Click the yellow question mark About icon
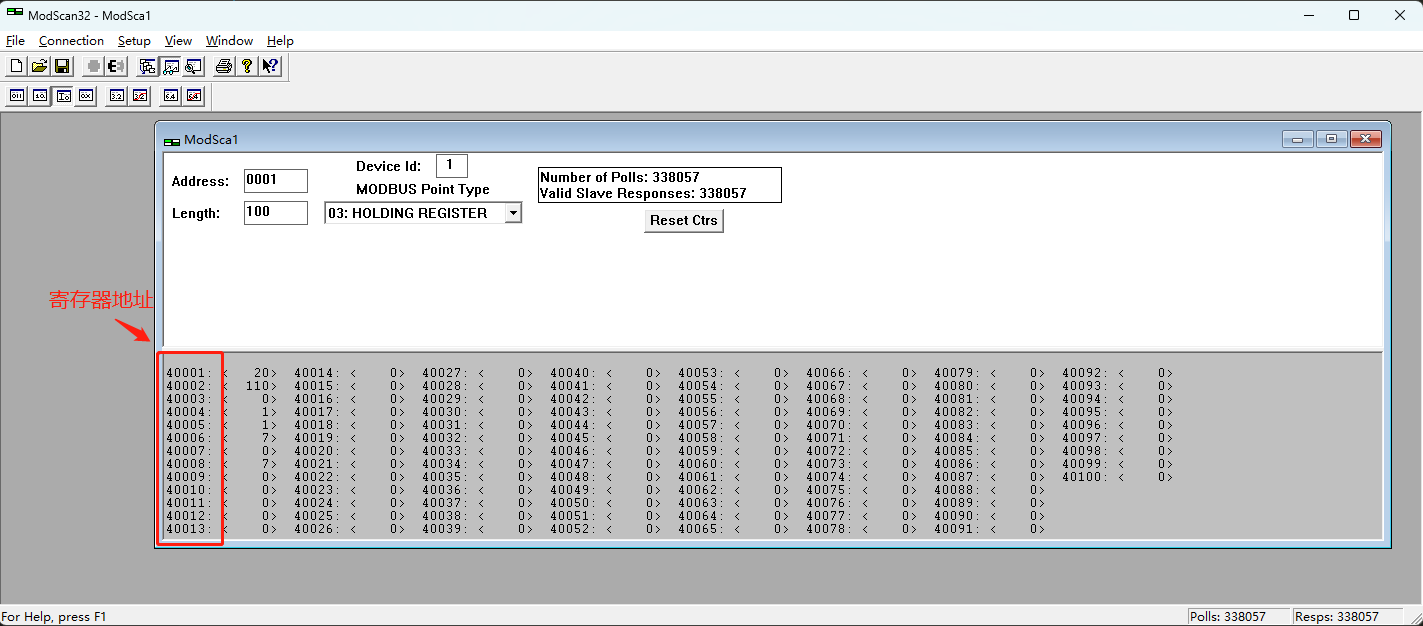Image resolution: width=1423 pixels, height=626 pixels. (x=247, y=66)
